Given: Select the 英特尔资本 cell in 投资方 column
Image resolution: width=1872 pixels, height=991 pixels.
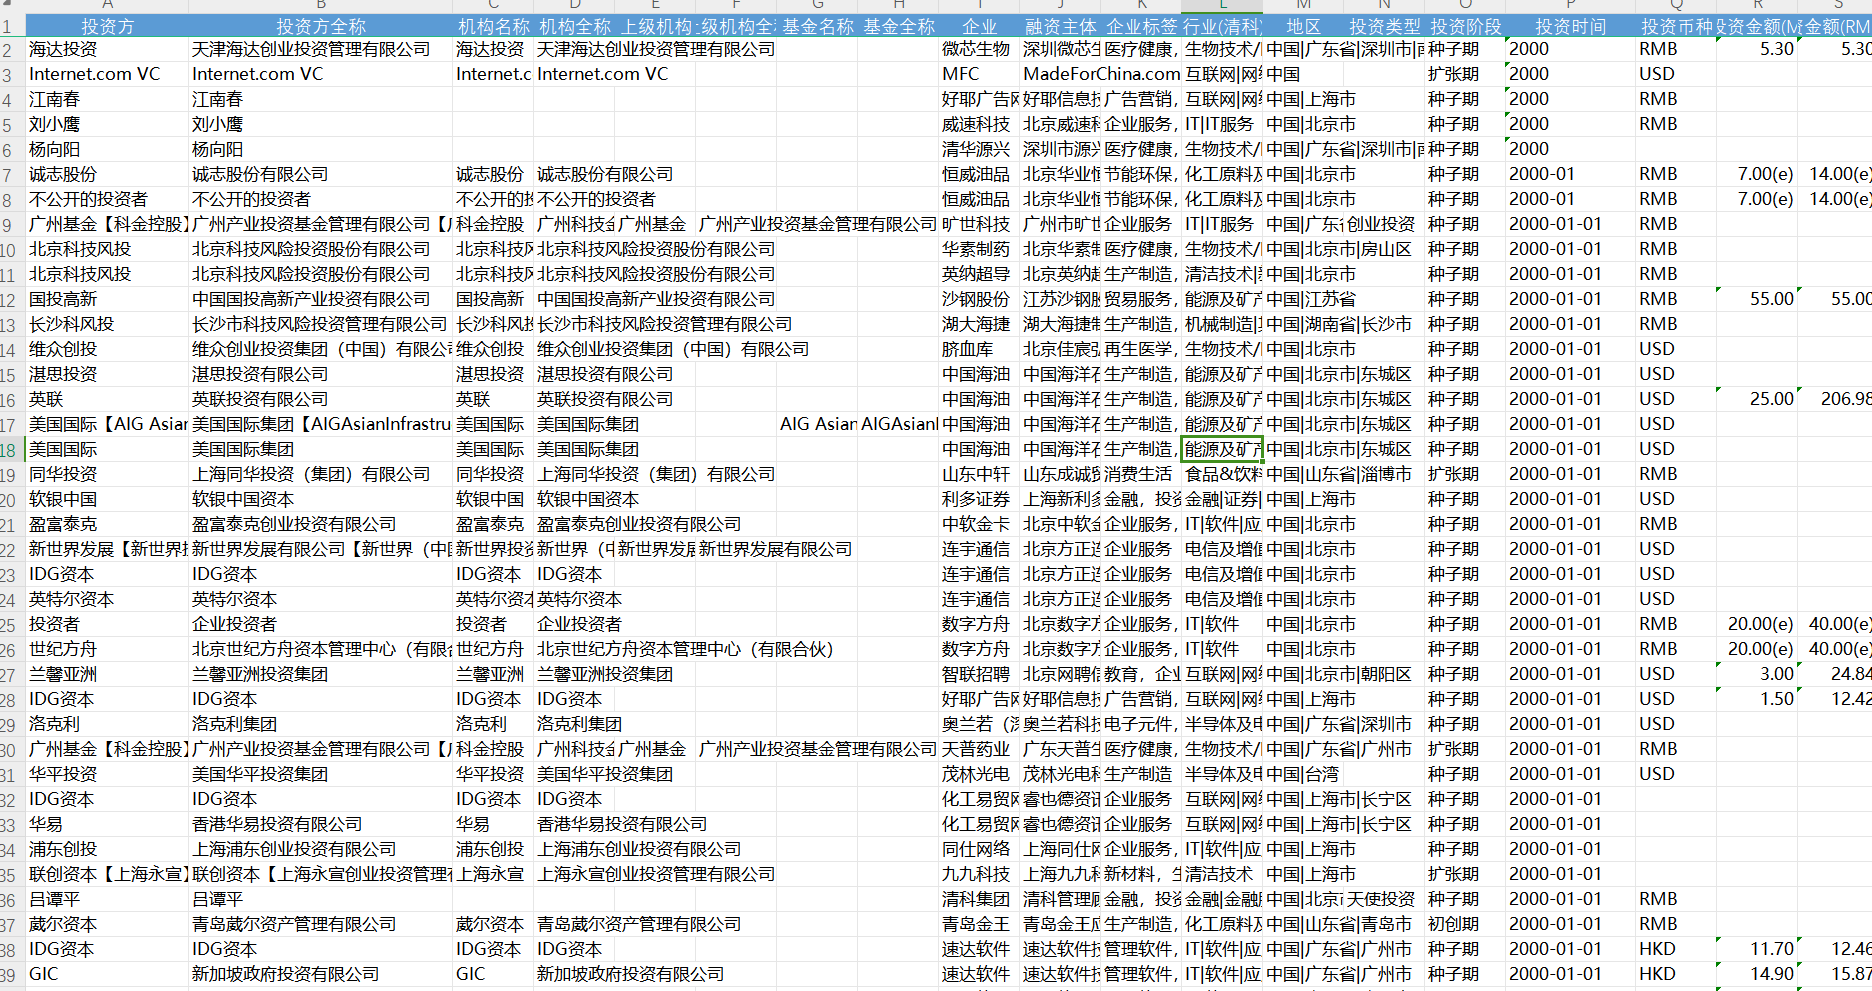Looking at the screenshot, I should tap(107, 599).
